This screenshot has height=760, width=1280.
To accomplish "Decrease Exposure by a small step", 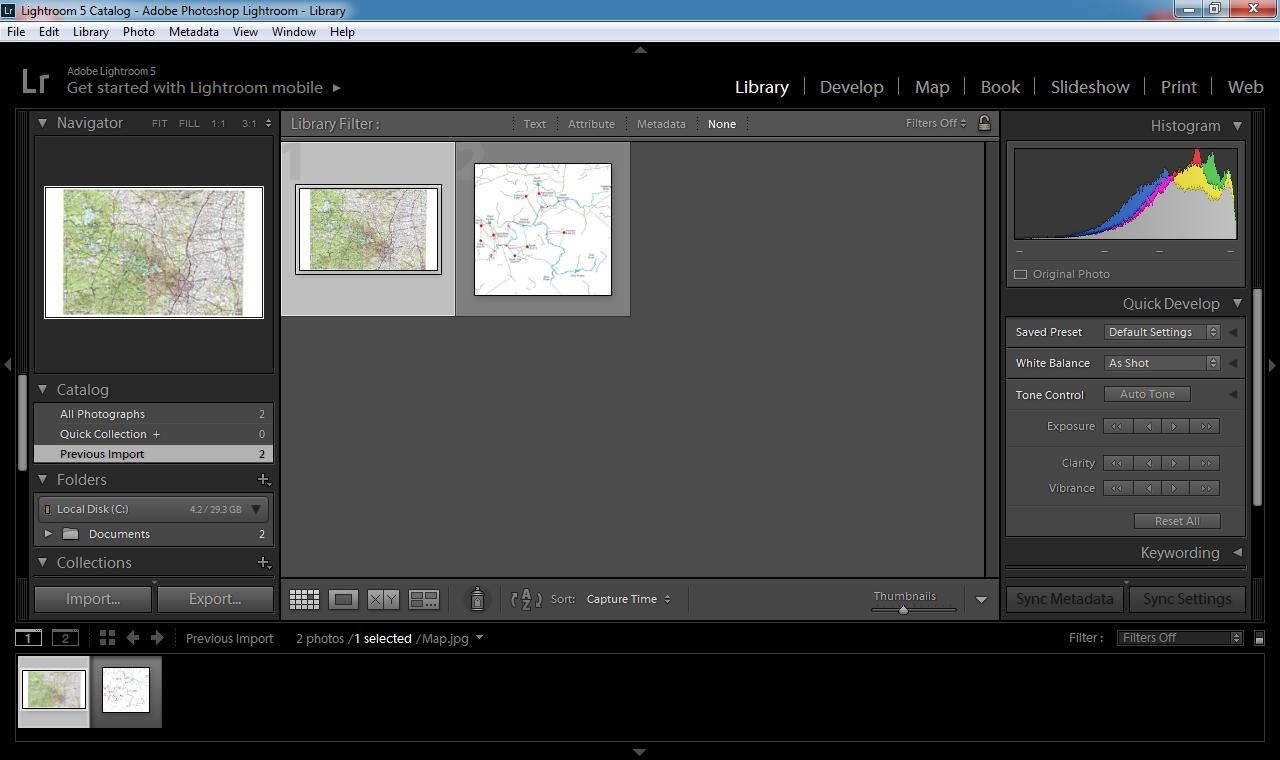I will (1148, 426).
